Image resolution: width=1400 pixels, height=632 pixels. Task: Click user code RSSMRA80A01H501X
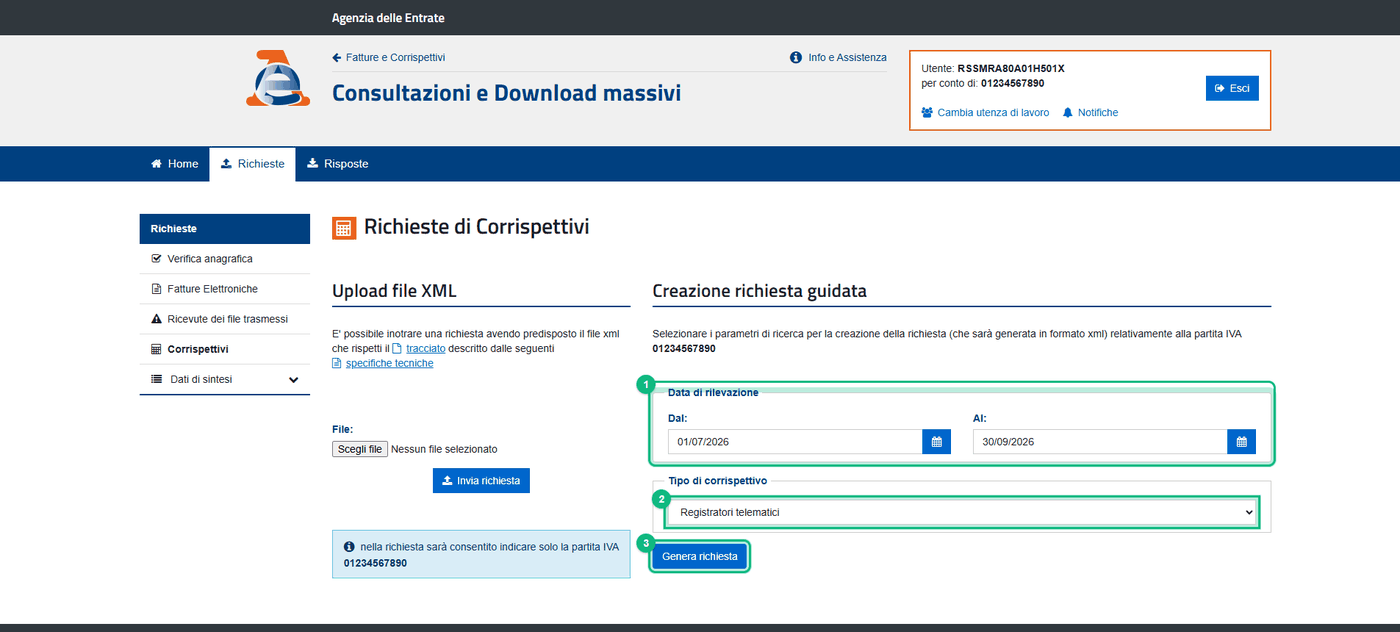point(1011,68)
